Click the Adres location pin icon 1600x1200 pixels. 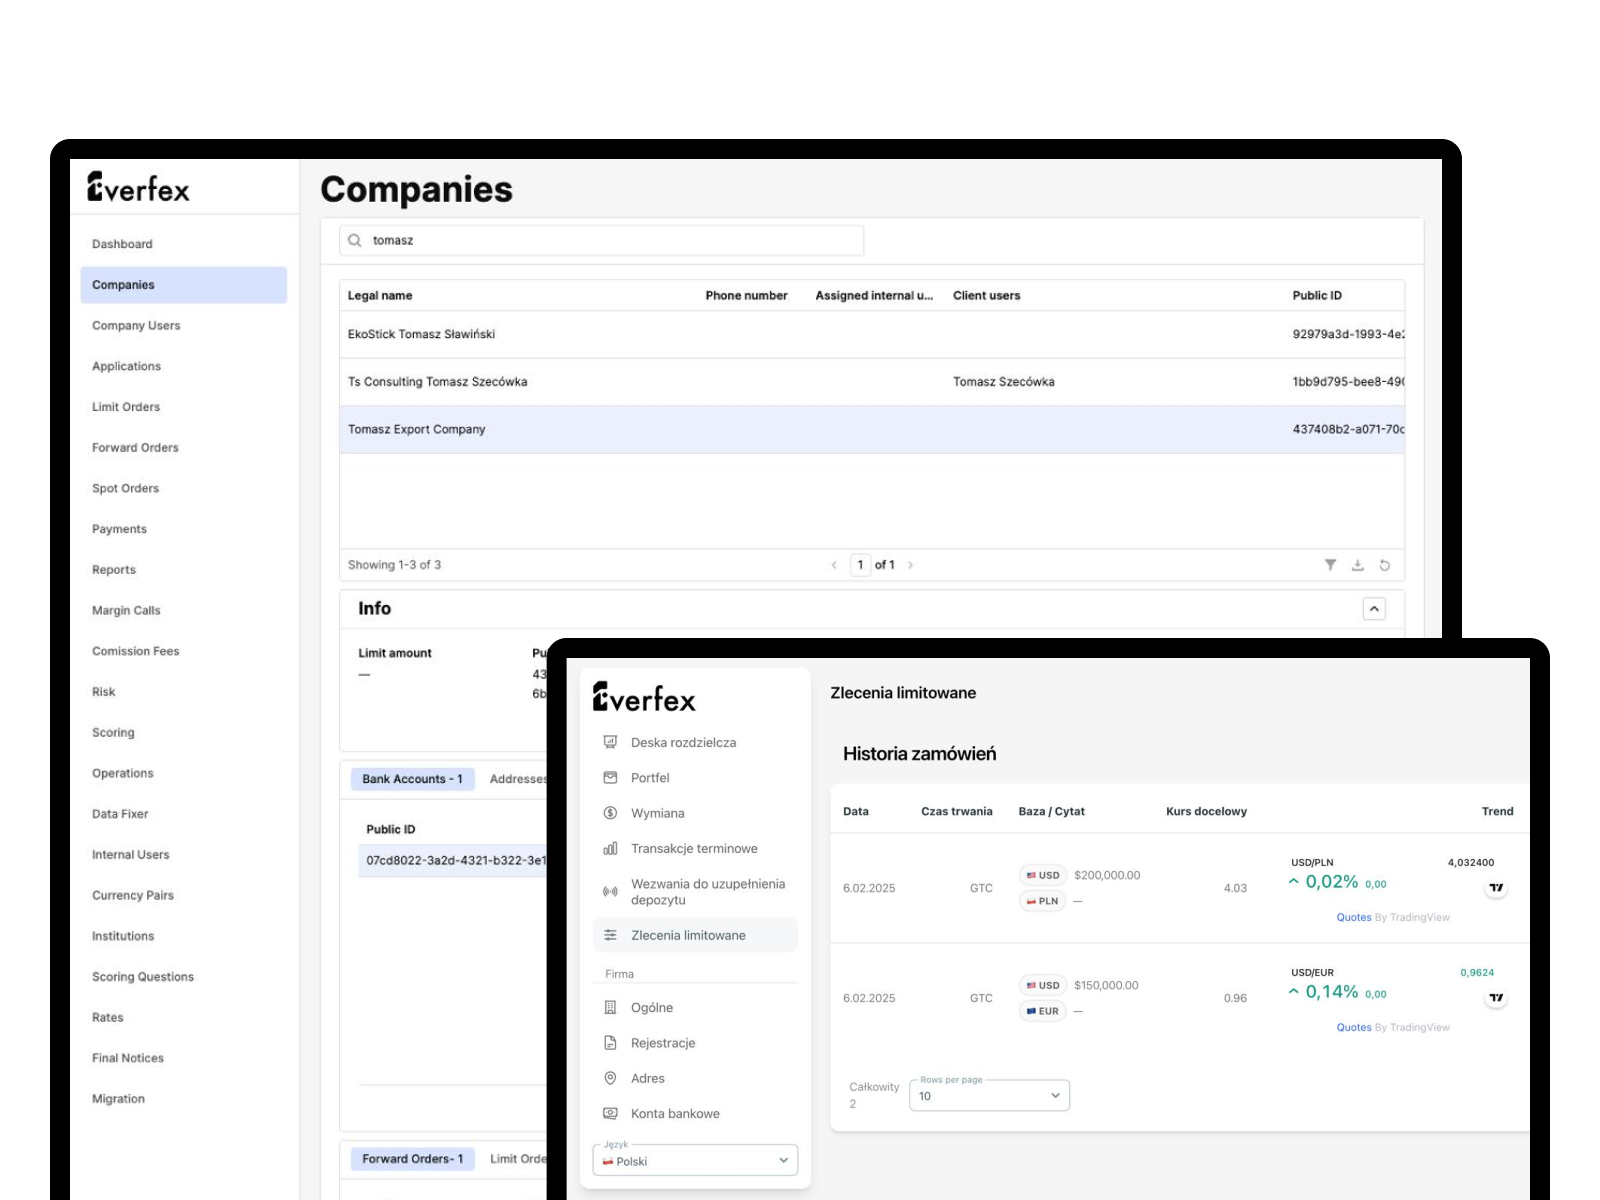pyautogui.click(x=610, y=1078)
